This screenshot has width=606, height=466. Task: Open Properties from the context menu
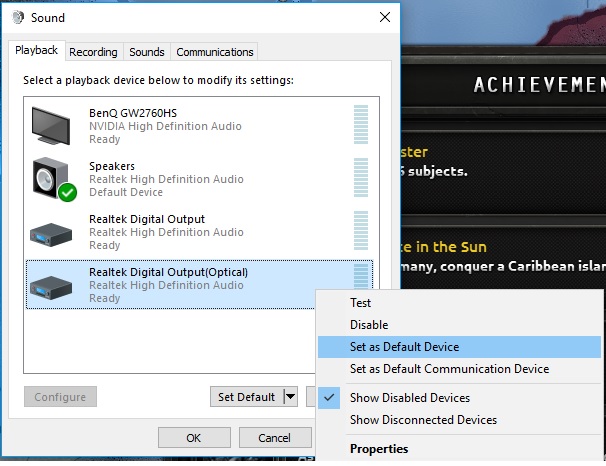379,449
